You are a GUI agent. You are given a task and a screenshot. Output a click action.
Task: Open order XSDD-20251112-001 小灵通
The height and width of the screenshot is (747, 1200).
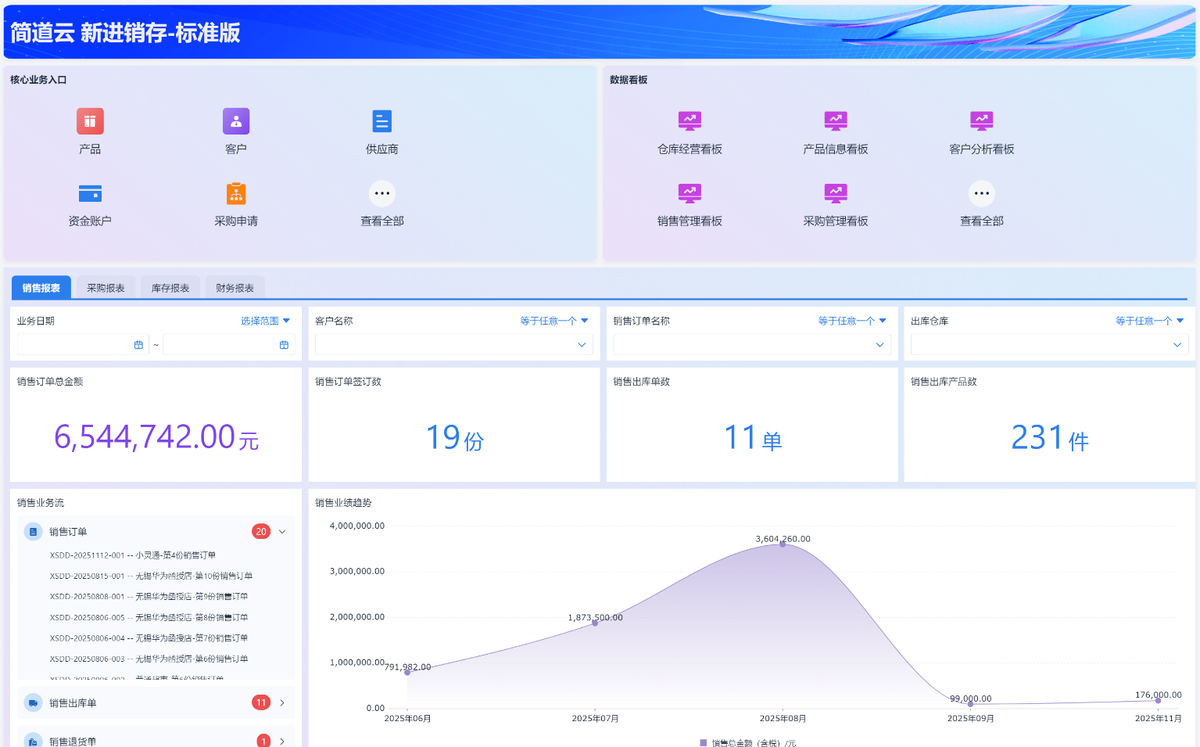(133, 555)
